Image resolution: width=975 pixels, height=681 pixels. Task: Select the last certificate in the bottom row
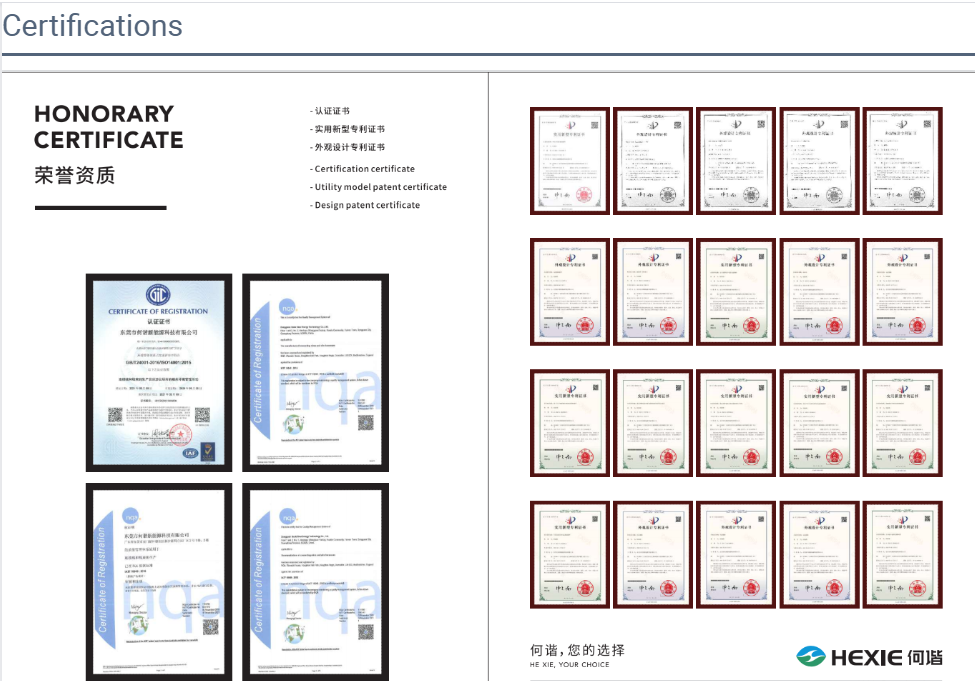coord(902,554)
